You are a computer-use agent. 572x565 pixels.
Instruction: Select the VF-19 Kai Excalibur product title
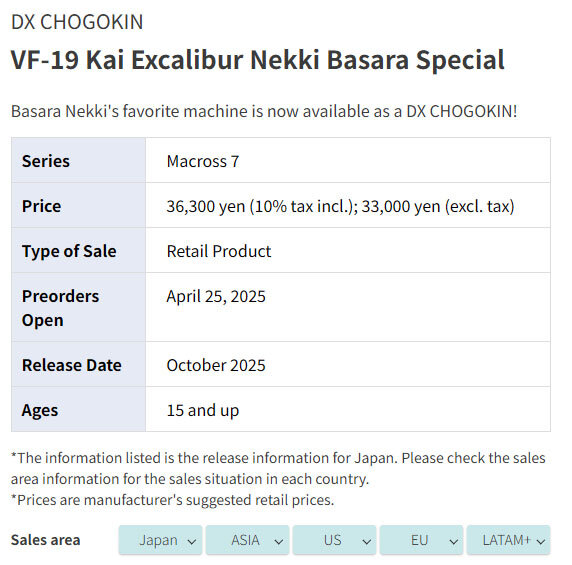click(258, 59)
